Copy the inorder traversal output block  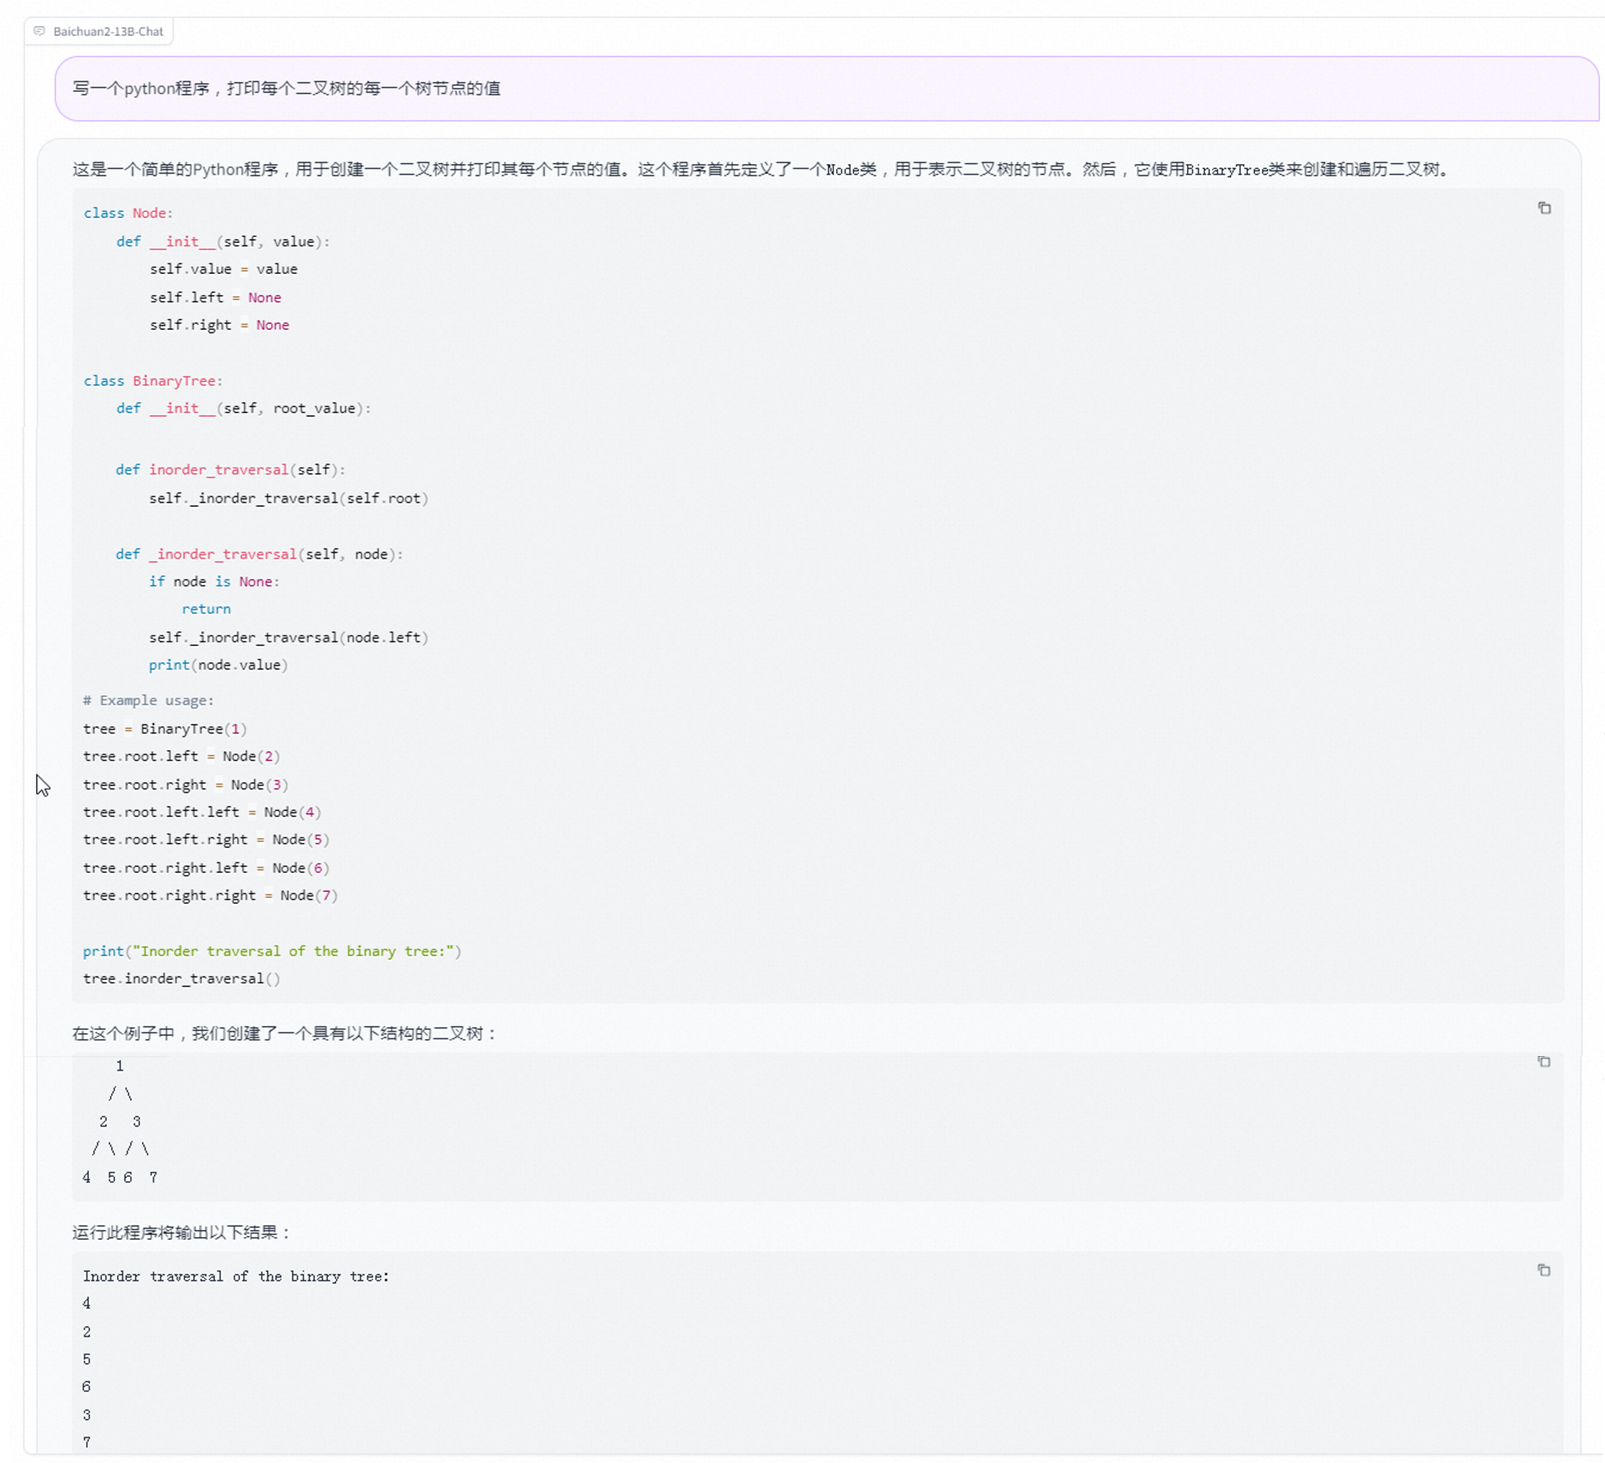pos(1544,1270)
